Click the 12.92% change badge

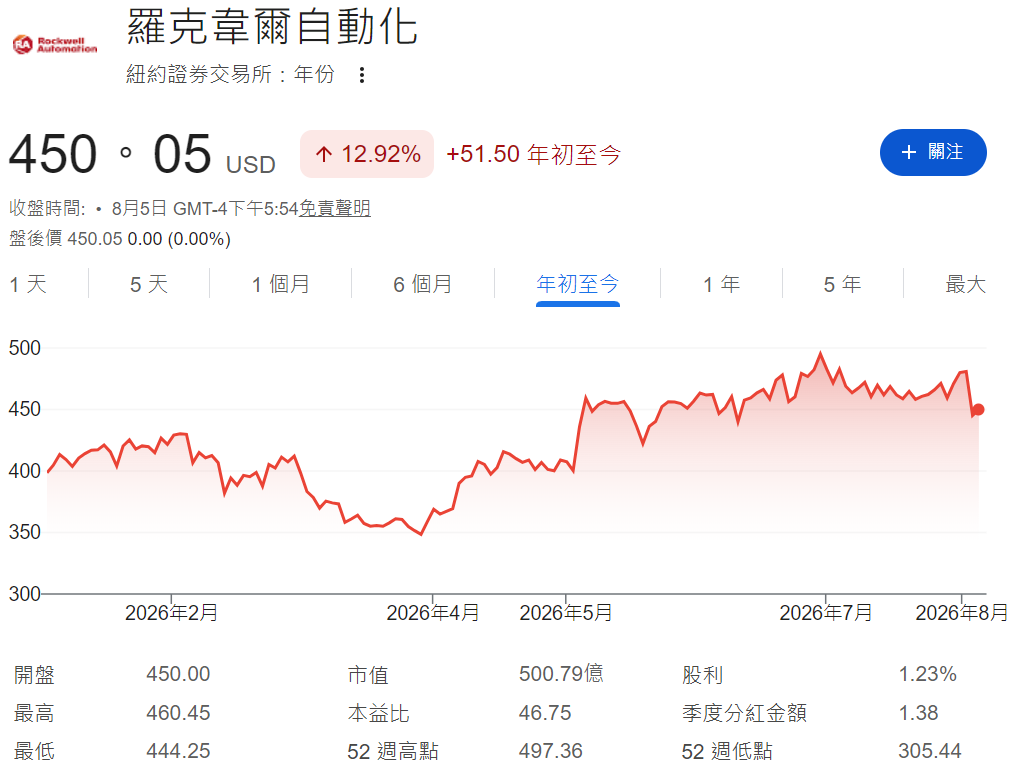tap(367, 154)
